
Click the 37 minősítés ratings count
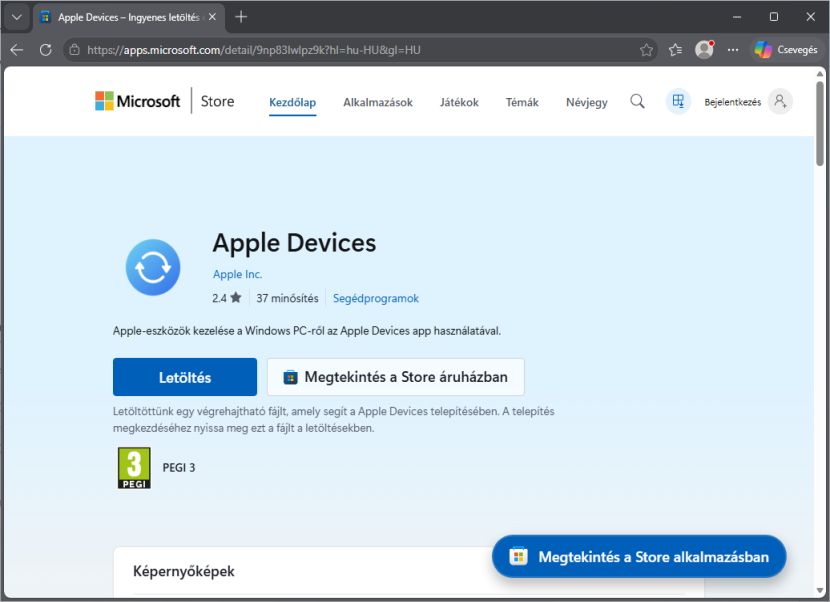click(287, 298)
